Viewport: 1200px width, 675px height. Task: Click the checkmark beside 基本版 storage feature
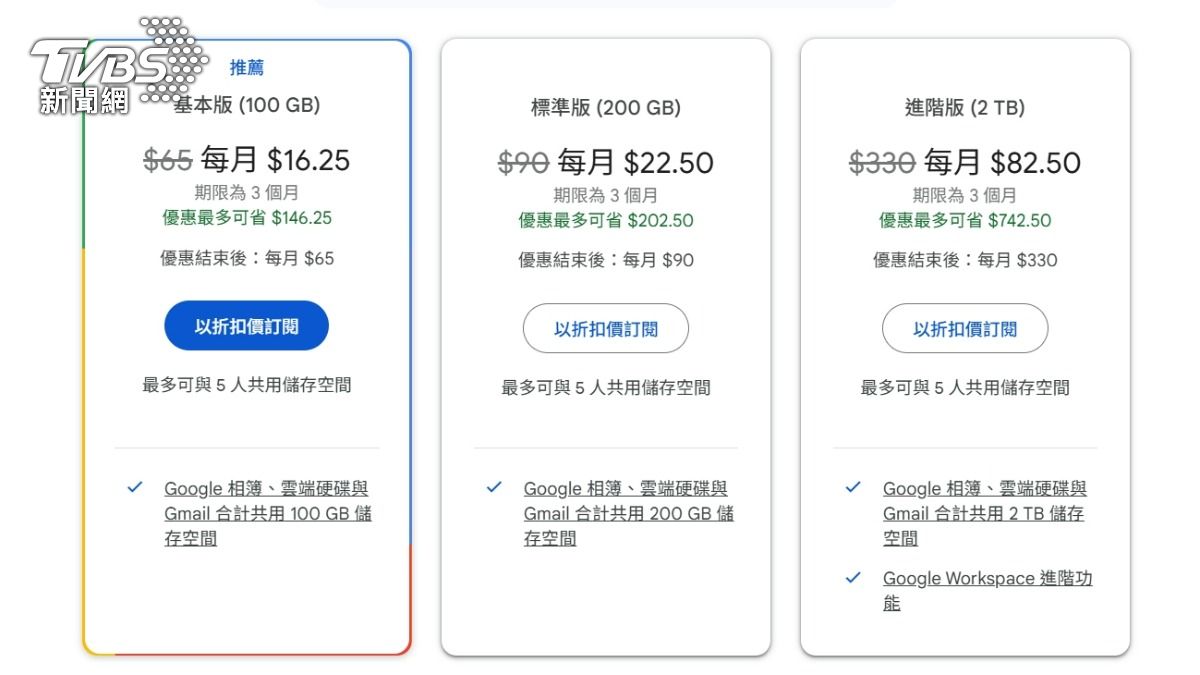tap(133, 488)
